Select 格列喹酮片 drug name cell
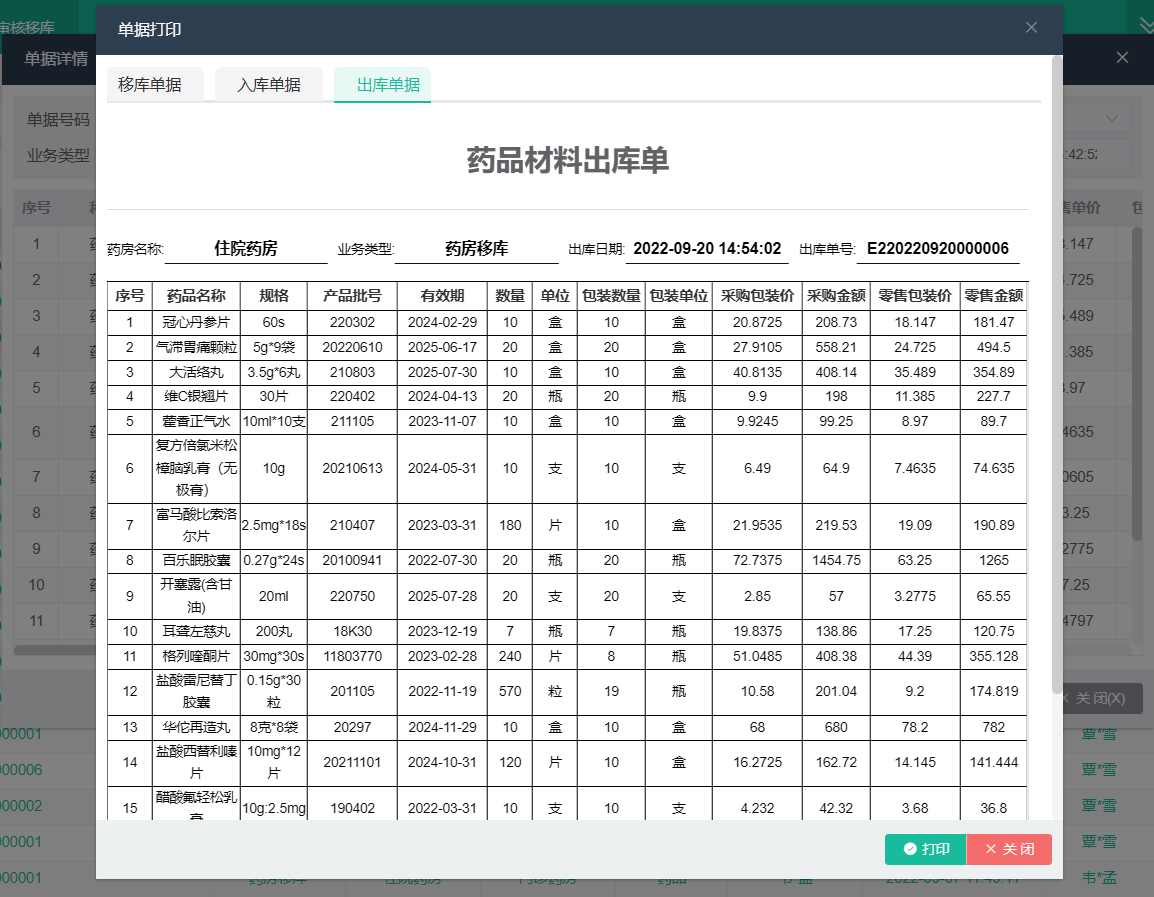The width and height of the screenshot is (1154, 897). pos(196,656)
